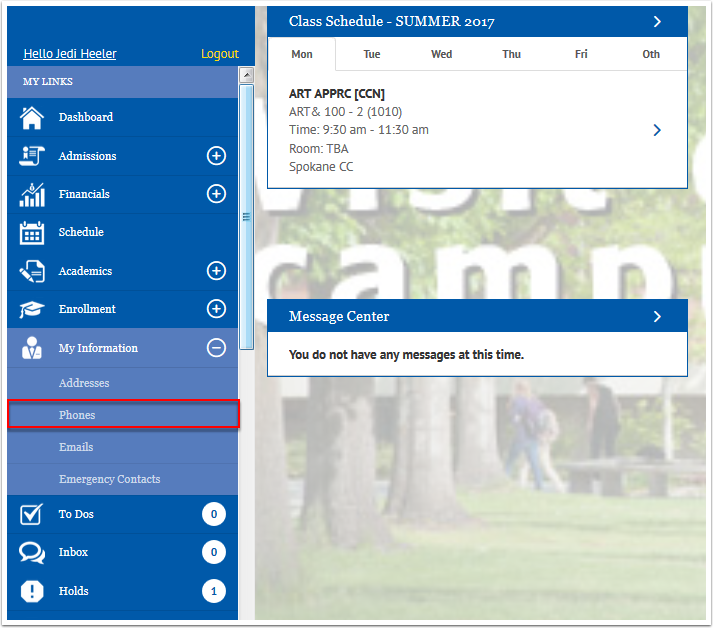
Task: Select the Mon schedule tab
Action: (x=302, y=55)
